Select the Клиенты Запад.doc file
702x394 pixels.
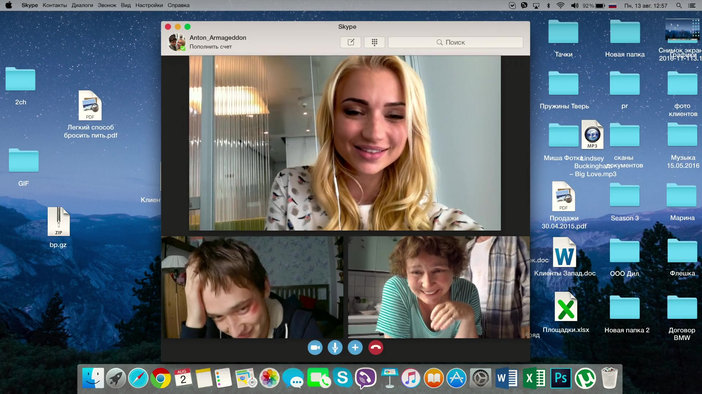(x=564, y=257)
